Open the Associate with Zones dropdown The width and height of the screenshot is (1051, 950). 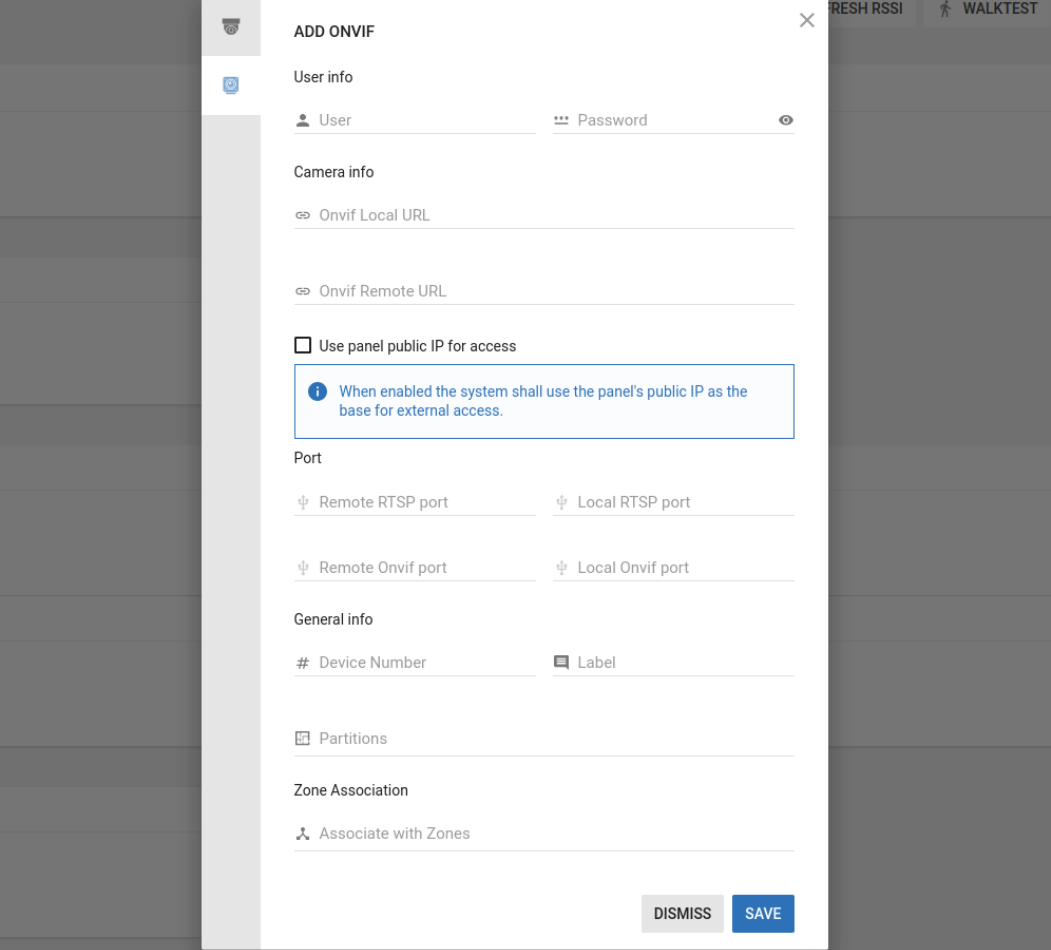click(544, 834)
